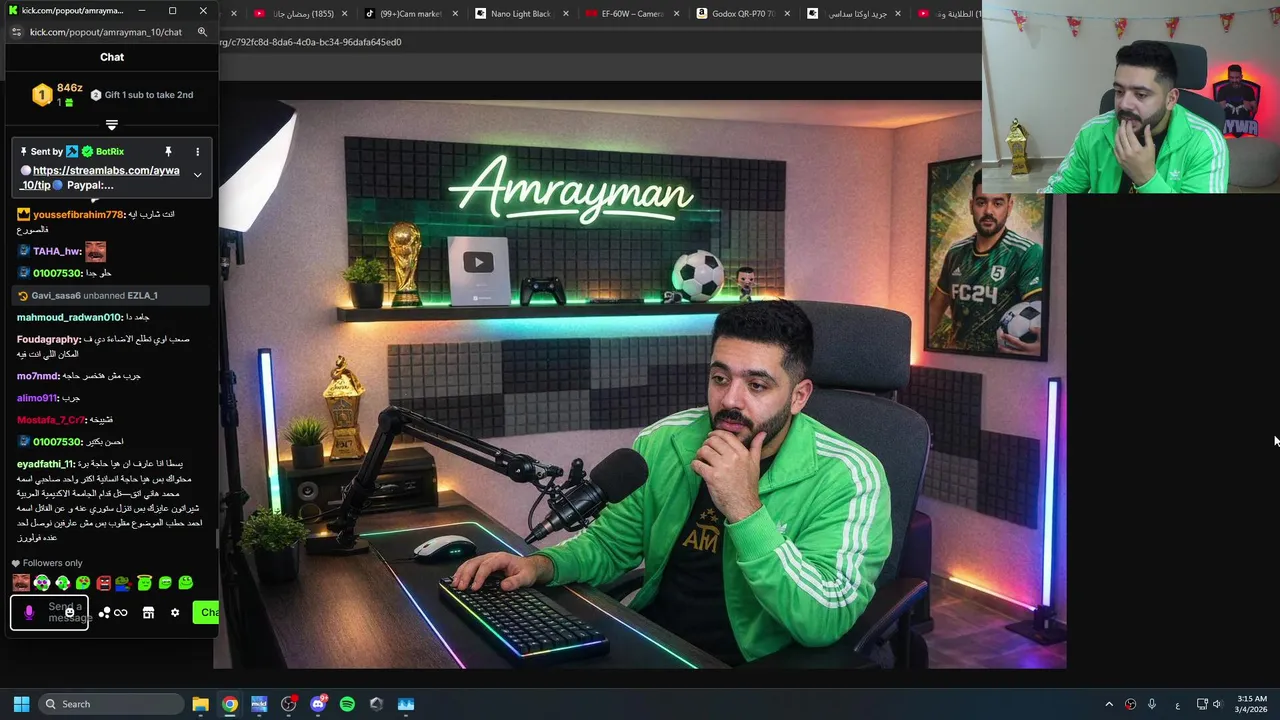The height and width of the screenshot is (720, 1280).
Task: Click username TAHA_hw in chat
Action: click(x=56, y=252)
